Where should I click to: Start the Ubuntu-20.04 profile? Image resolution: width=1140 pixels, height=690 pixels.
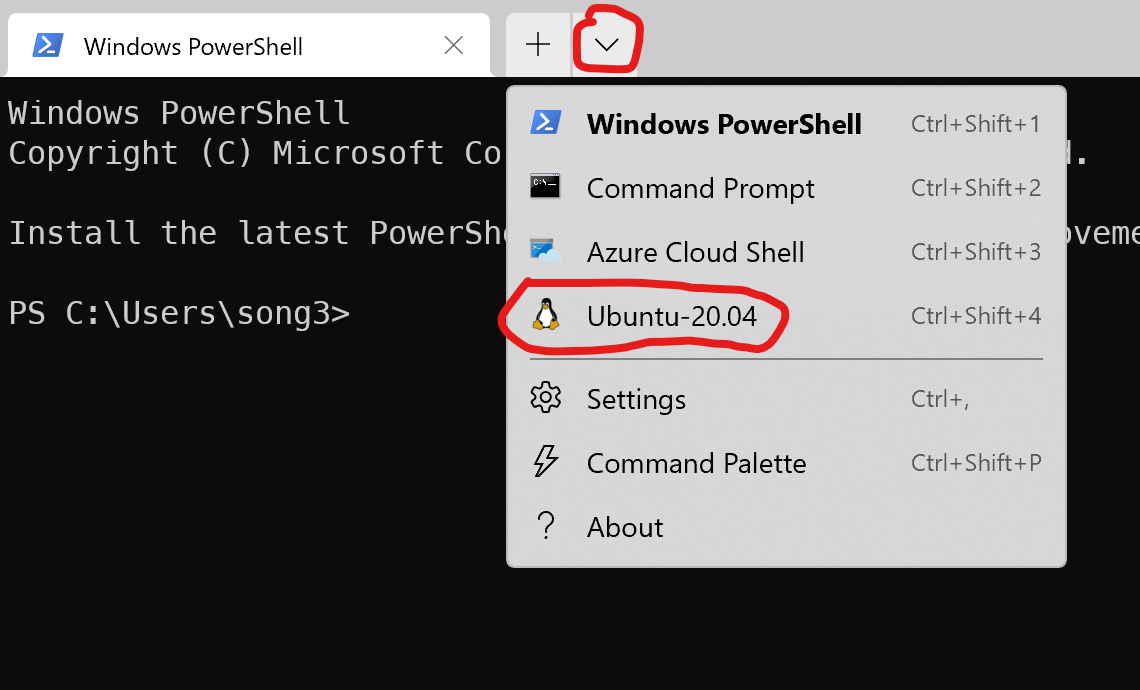click(672, 316)
